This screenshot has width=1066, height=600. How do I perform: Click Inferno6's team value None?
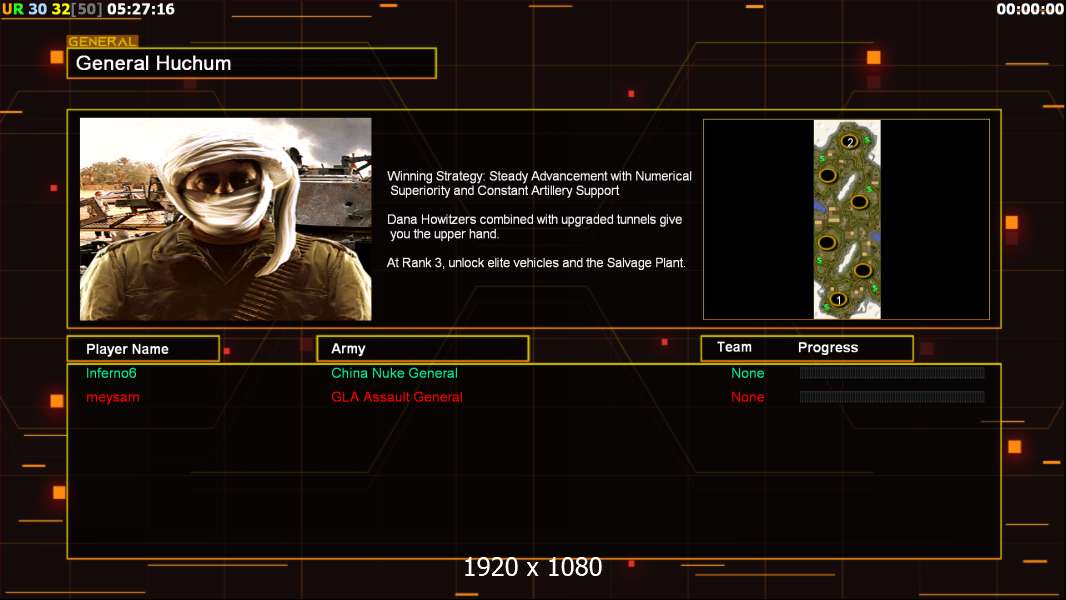click(x=747, y=373)
